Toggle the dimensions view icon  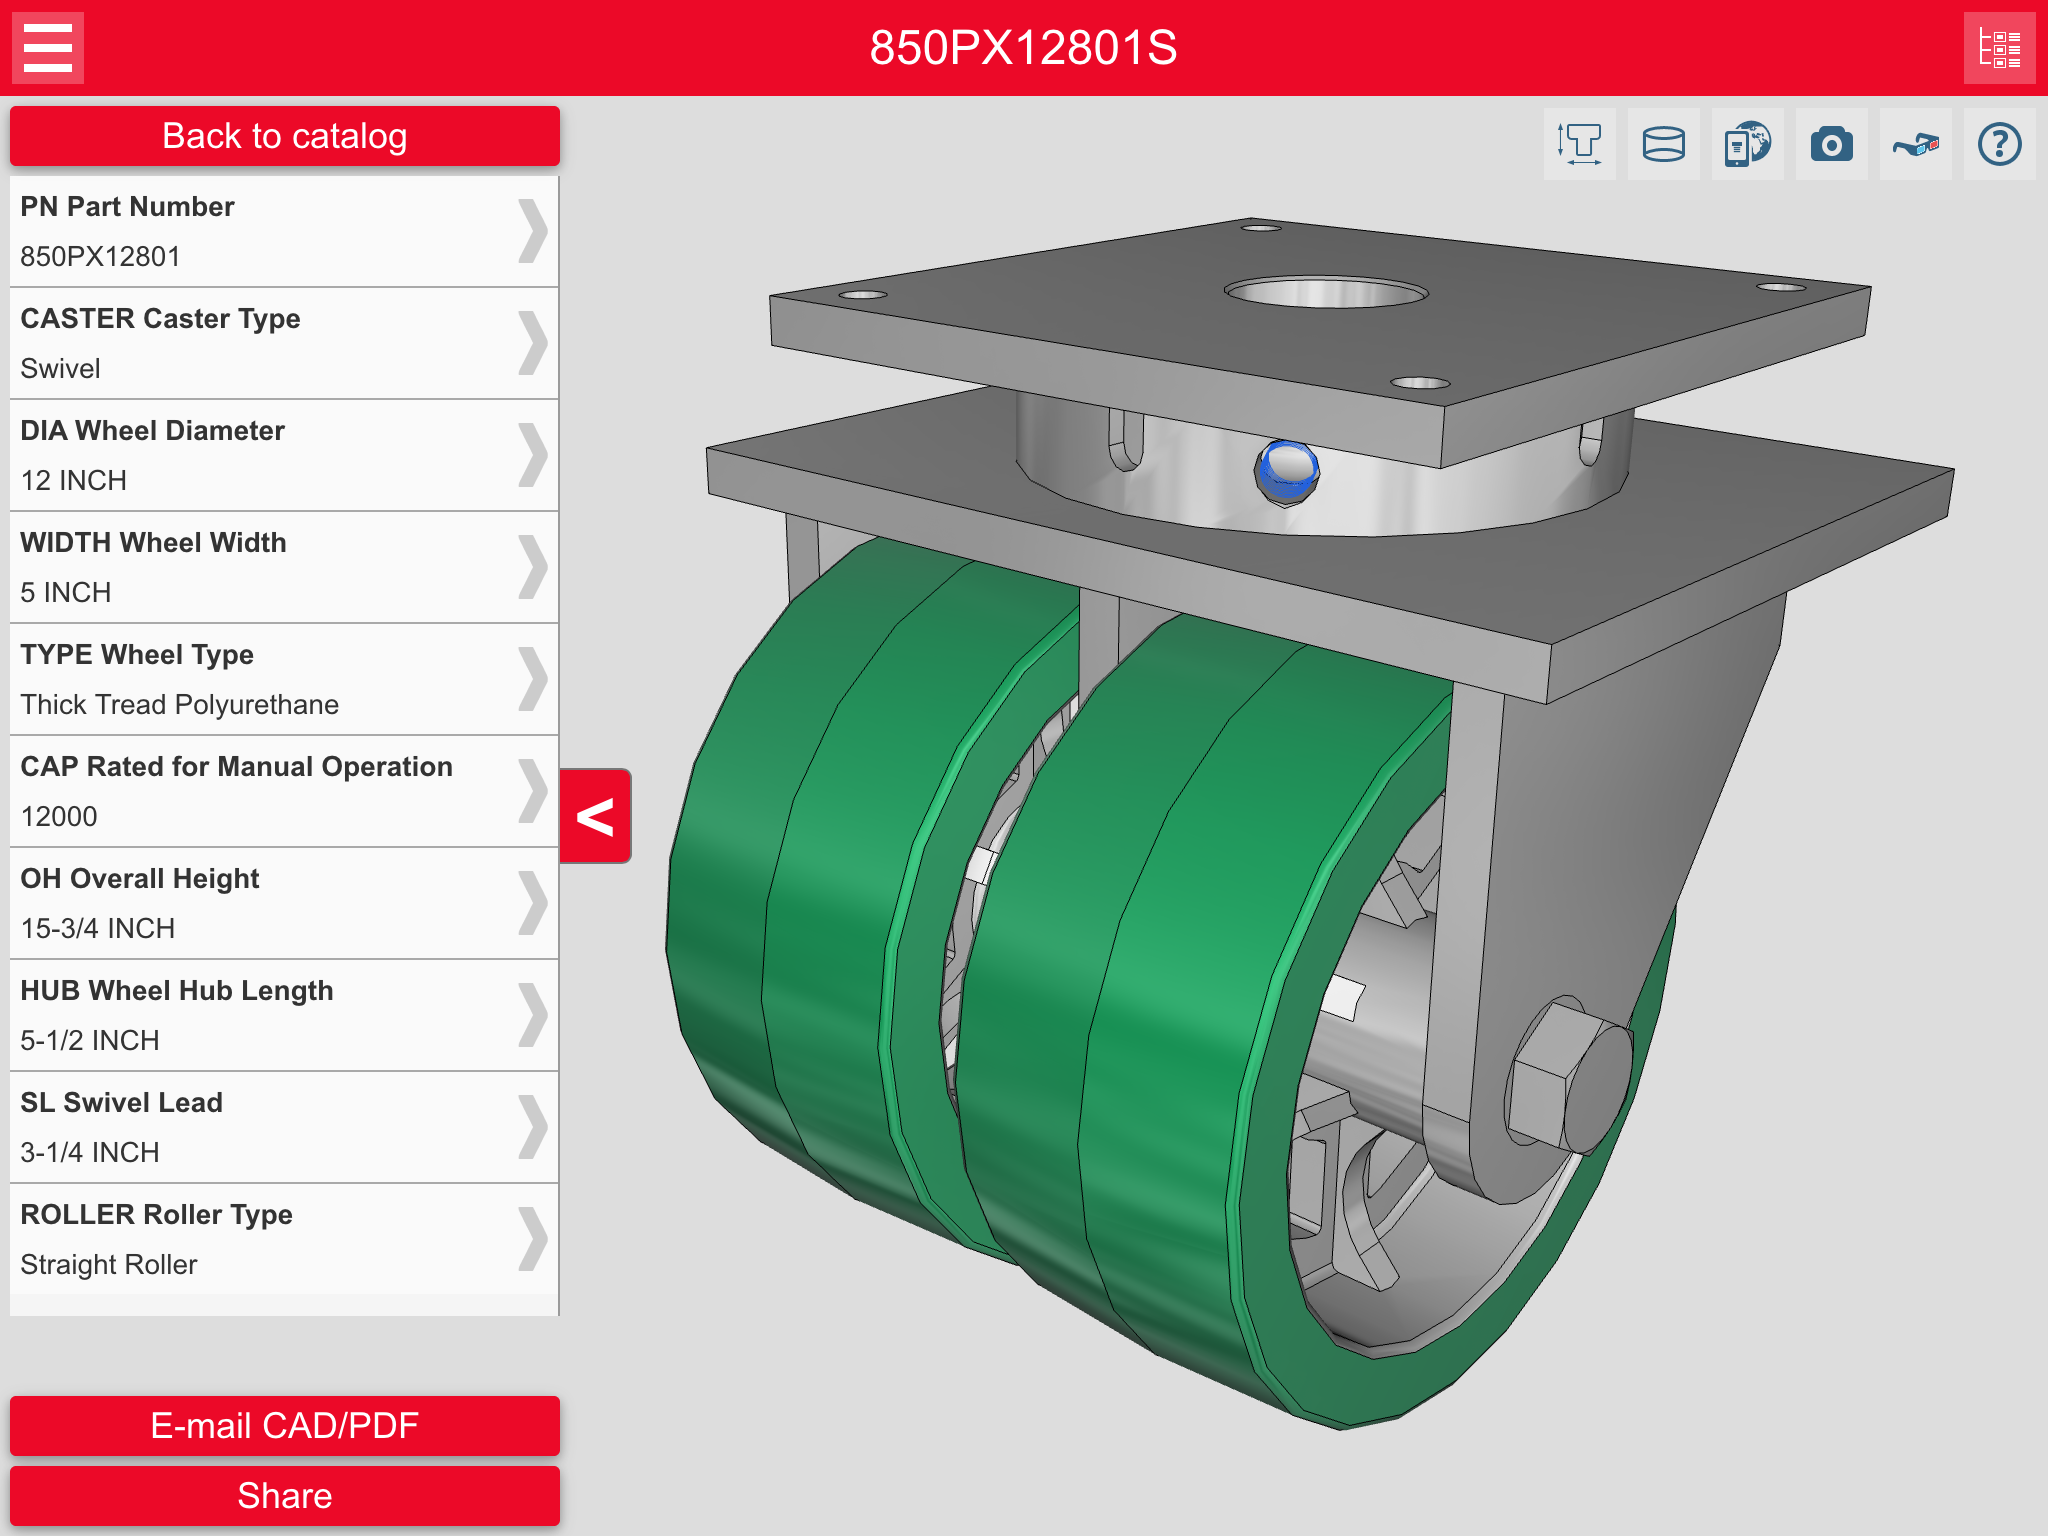1579,144
